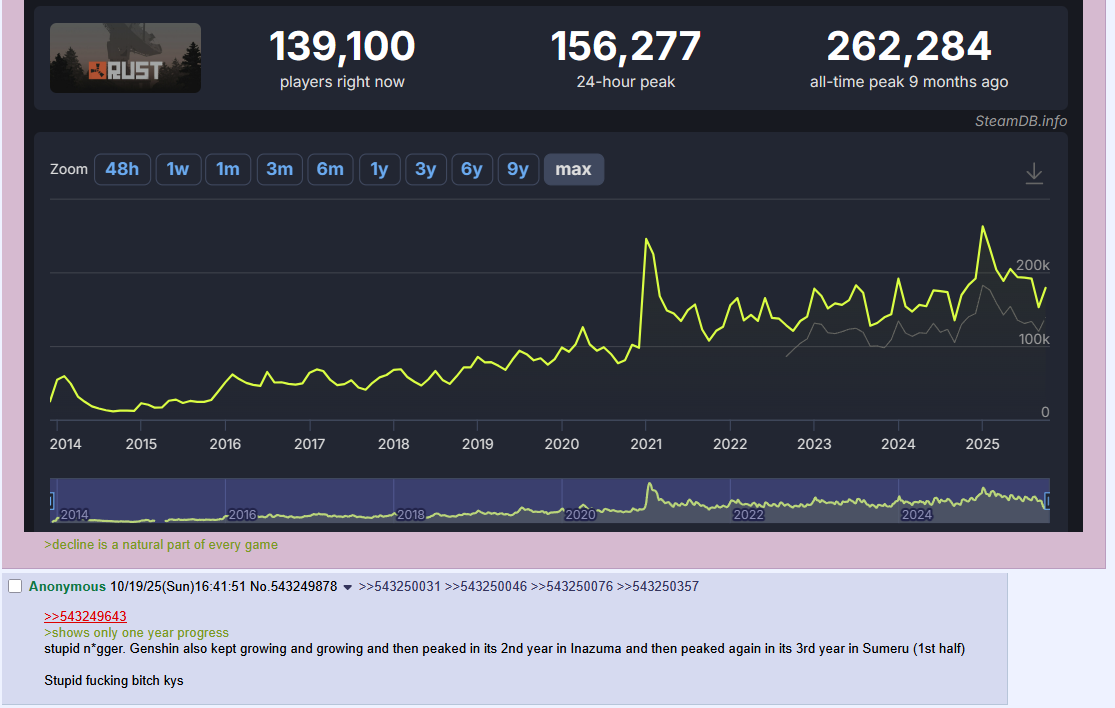Open quoted post link >>543249643

coord(85,616)
